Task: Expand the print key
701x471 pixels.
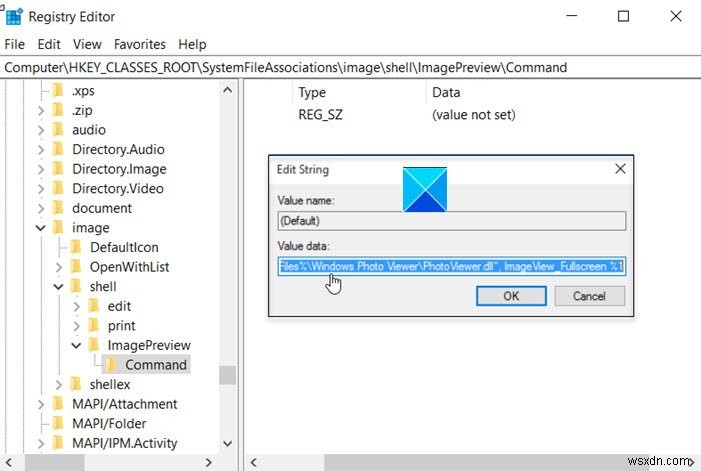Action: 76,326
